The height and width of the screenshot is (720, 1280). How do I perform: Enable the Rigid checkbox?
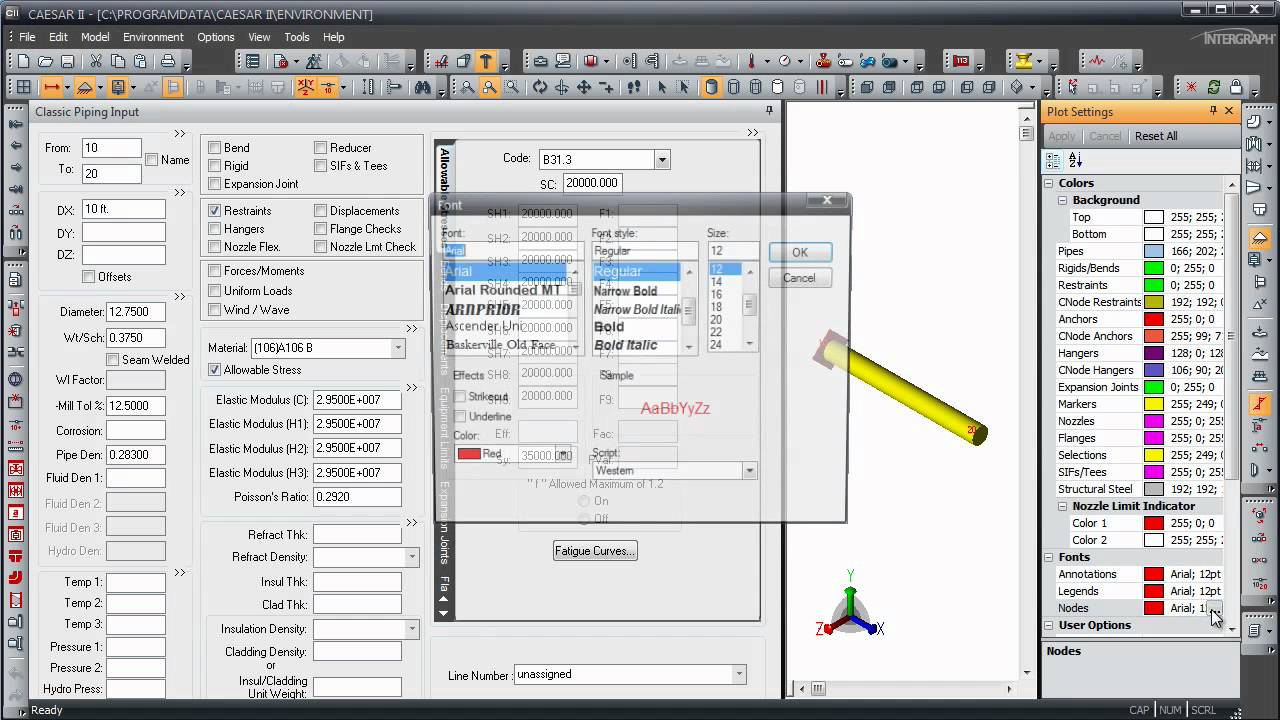pyautogui.click(x=214, y=166)
